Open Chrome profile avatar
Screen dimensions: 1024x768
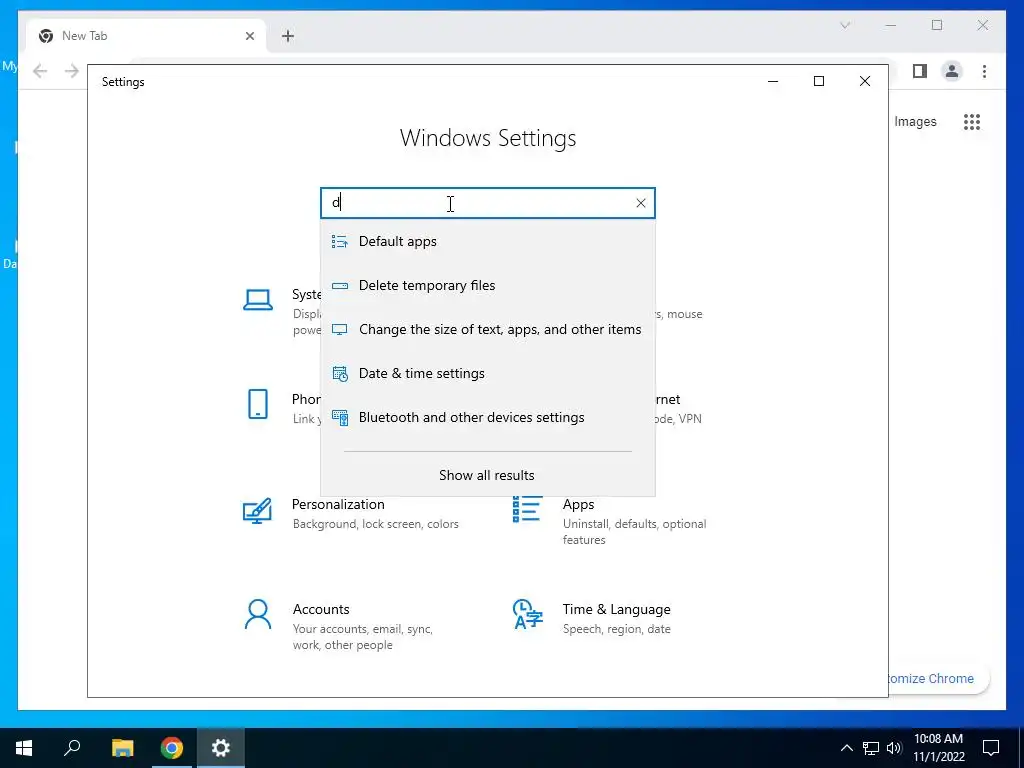click(952, 71)
